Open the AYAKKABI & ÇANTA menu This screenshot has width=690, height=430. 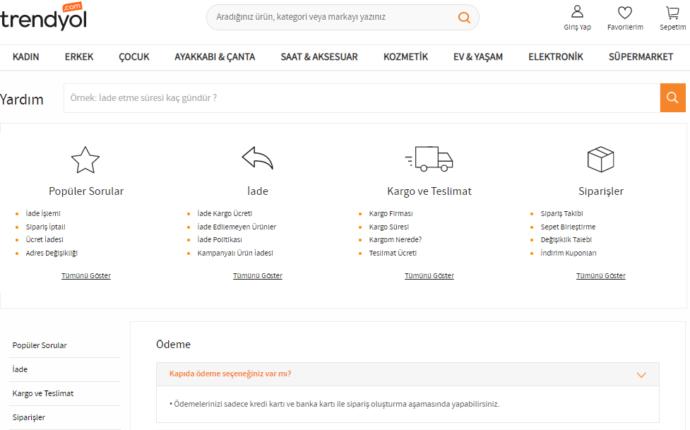pos(215,57)
